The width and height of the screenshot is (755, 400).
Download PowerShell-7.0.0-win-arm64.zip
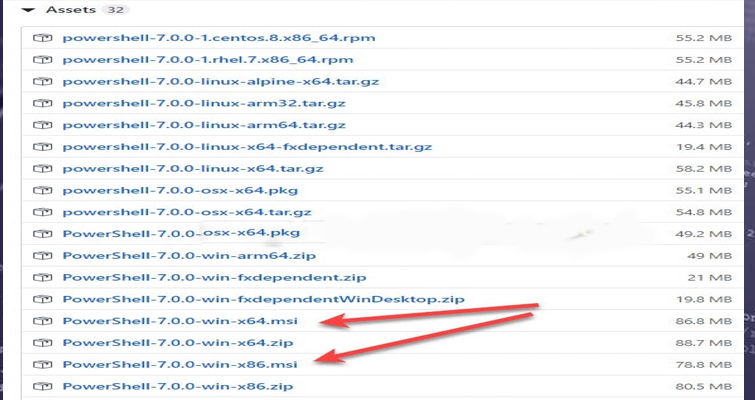pos(189,256)
